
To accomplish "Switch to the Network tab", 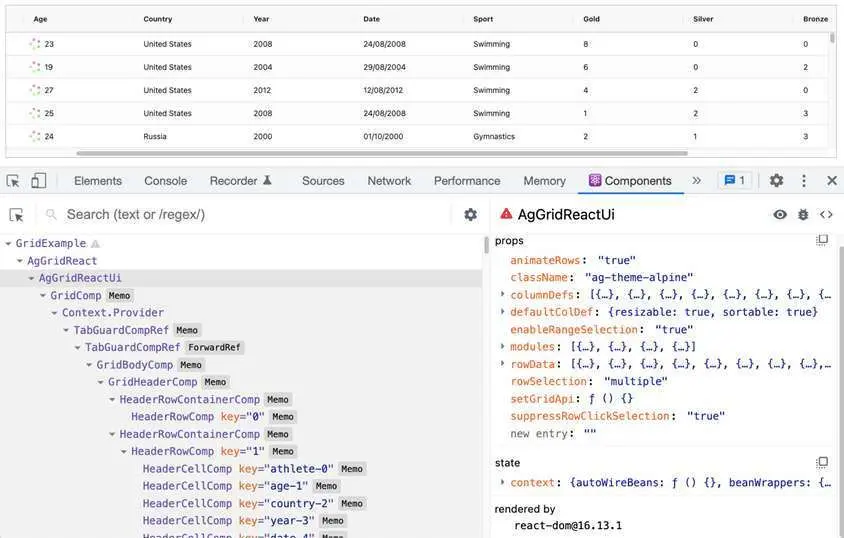I will [389, 181].
